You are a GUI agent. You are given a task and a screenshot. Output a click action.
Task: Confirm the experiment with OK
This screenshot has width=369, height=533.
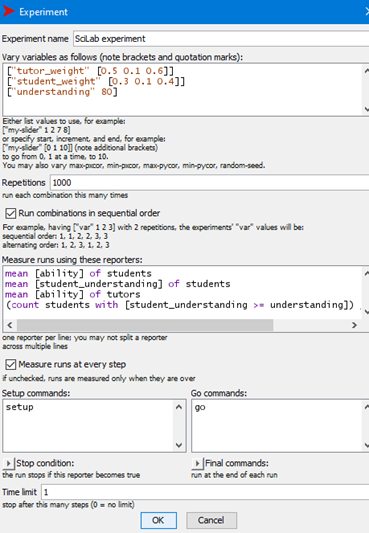pos(159,520)
